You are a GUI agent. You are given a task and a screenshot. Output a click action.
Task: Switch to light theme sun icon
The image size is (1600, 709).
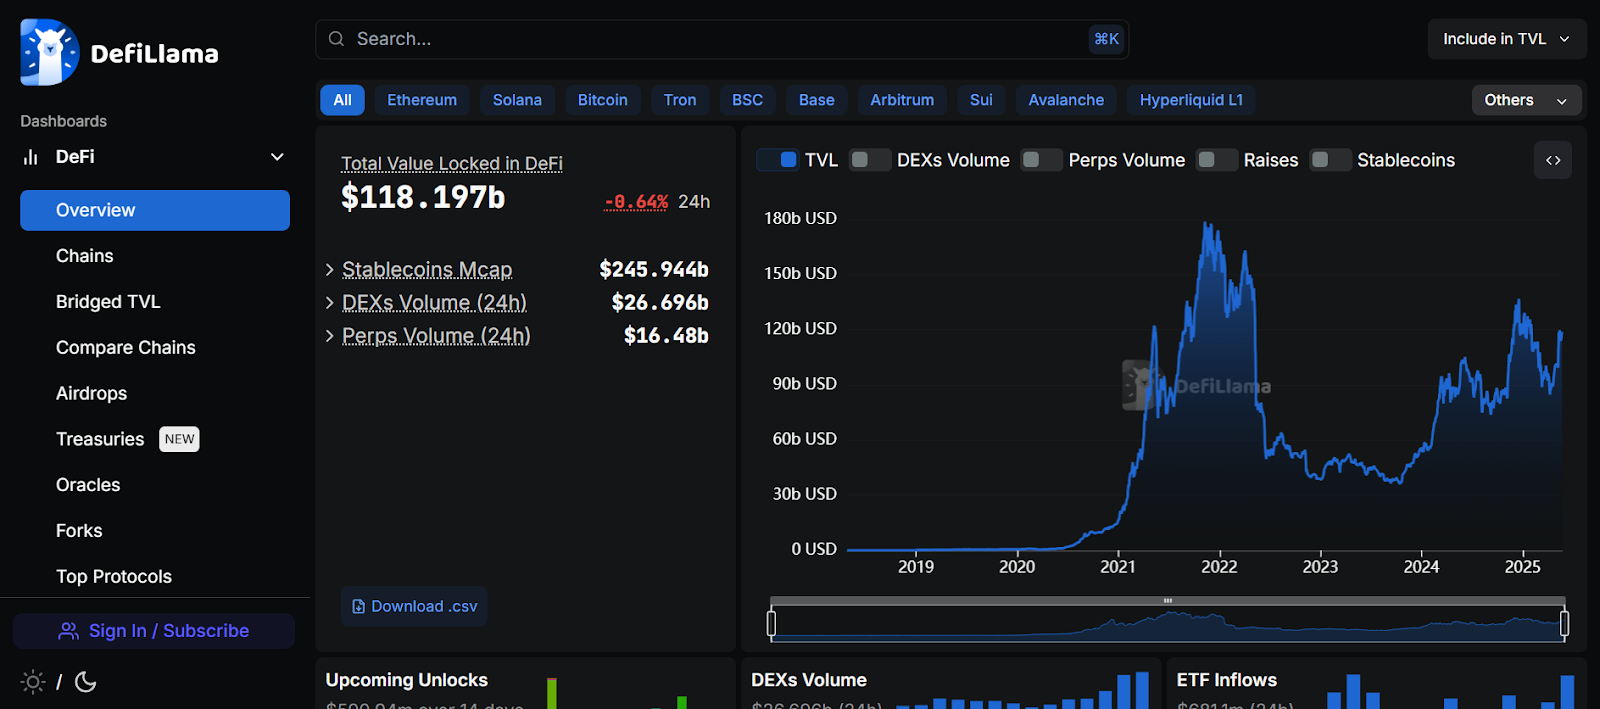coord(33,682)
